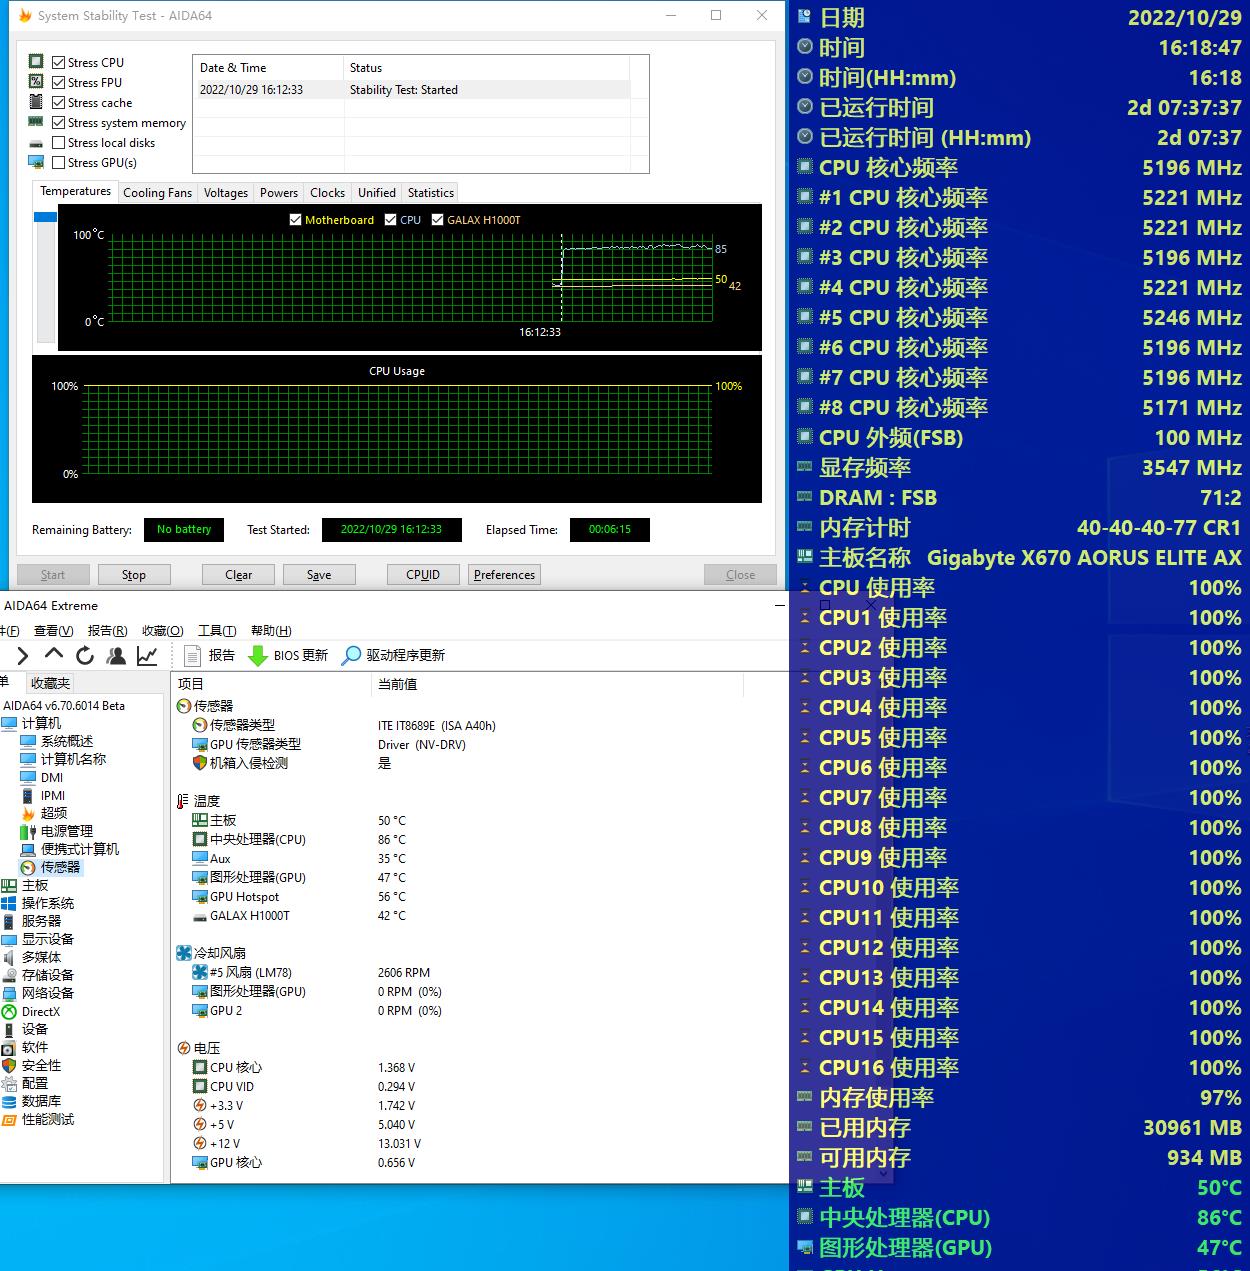This screenshot has width=1250, height=1271.
Task: Open the 工具(T) menu
Action: click(x=217, y=630)
